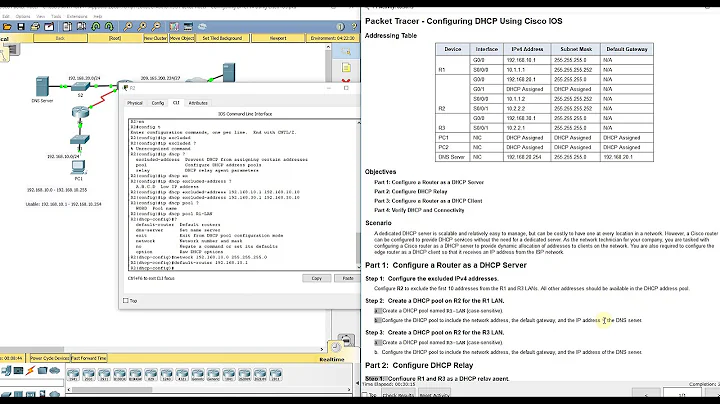Viewport: 720px width, 404px height.
Task: Open network information 'i' icon
Action: point(340,27)
